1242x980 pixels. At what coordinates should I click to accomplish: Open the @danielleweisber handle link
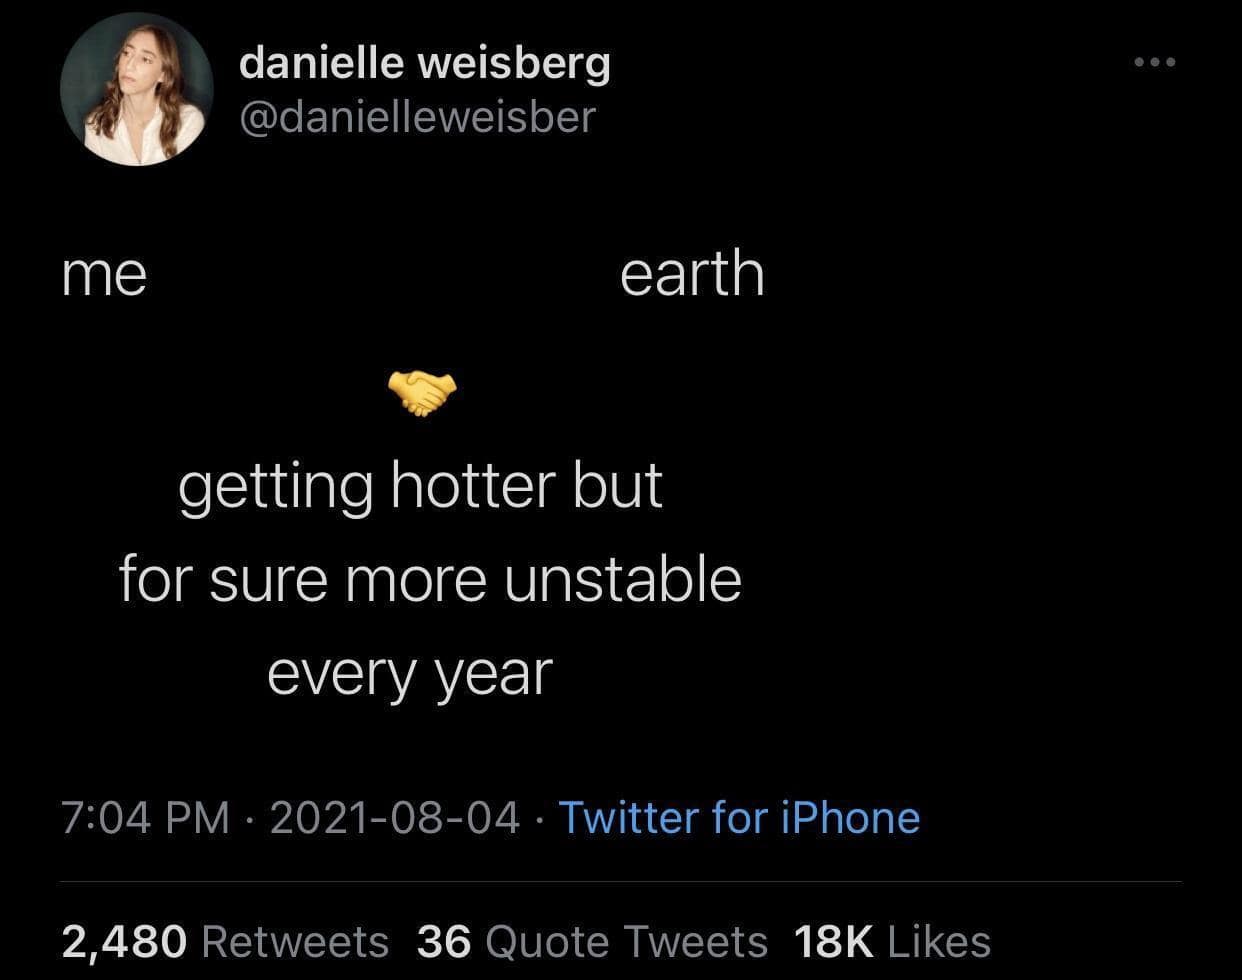click(417, 117)
